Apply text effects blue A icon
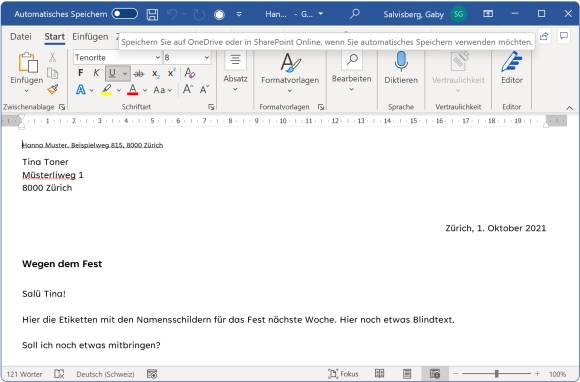The image size is (580, 382). coord(81,89)
